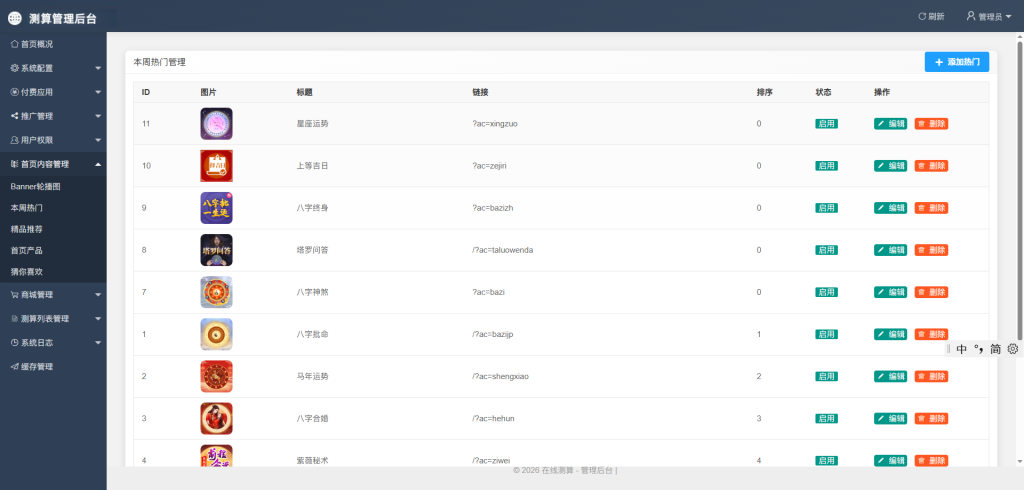
Task: Open Banner轮播图 submenu item
Action: (35, 187)
